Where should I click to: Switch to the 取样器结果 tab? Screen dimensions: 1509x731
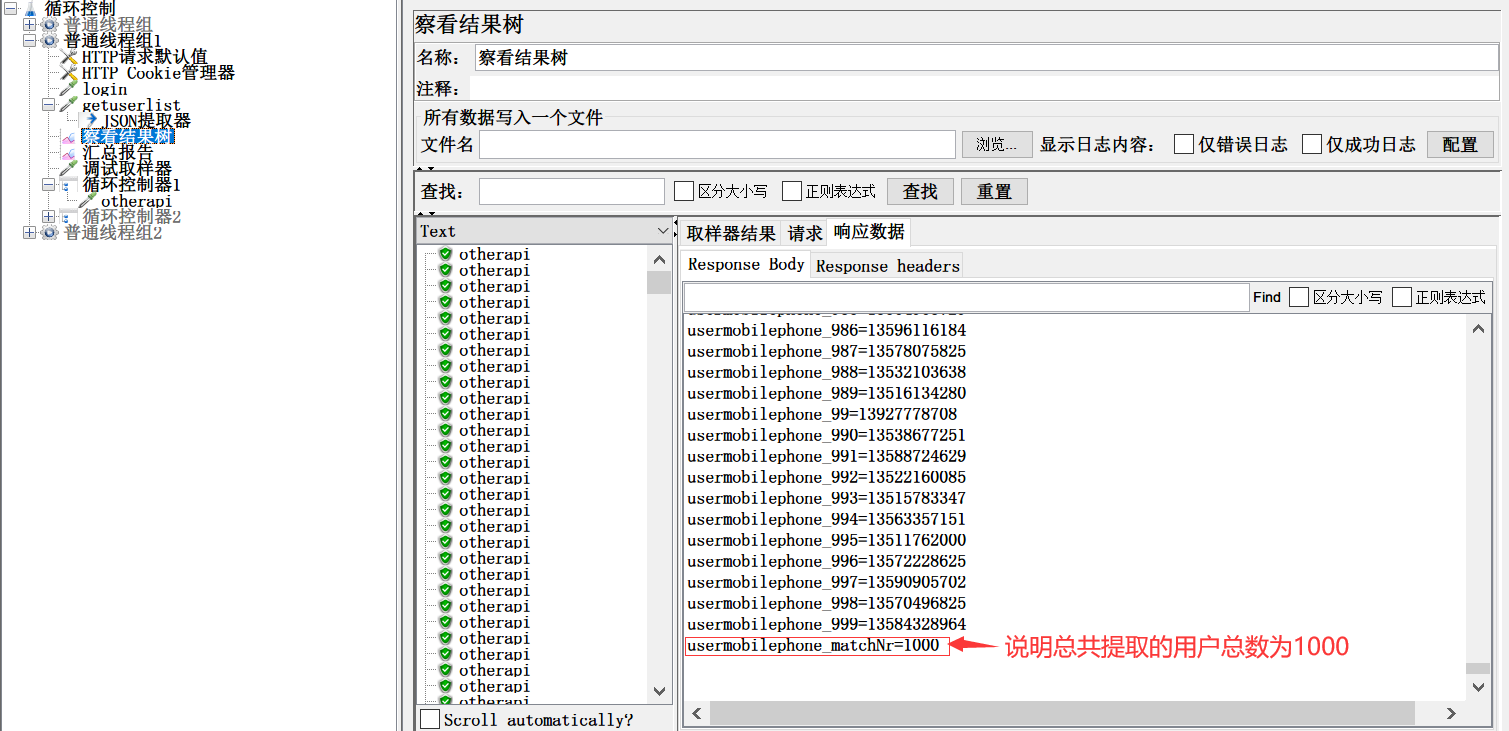click(x=730, y=233)
